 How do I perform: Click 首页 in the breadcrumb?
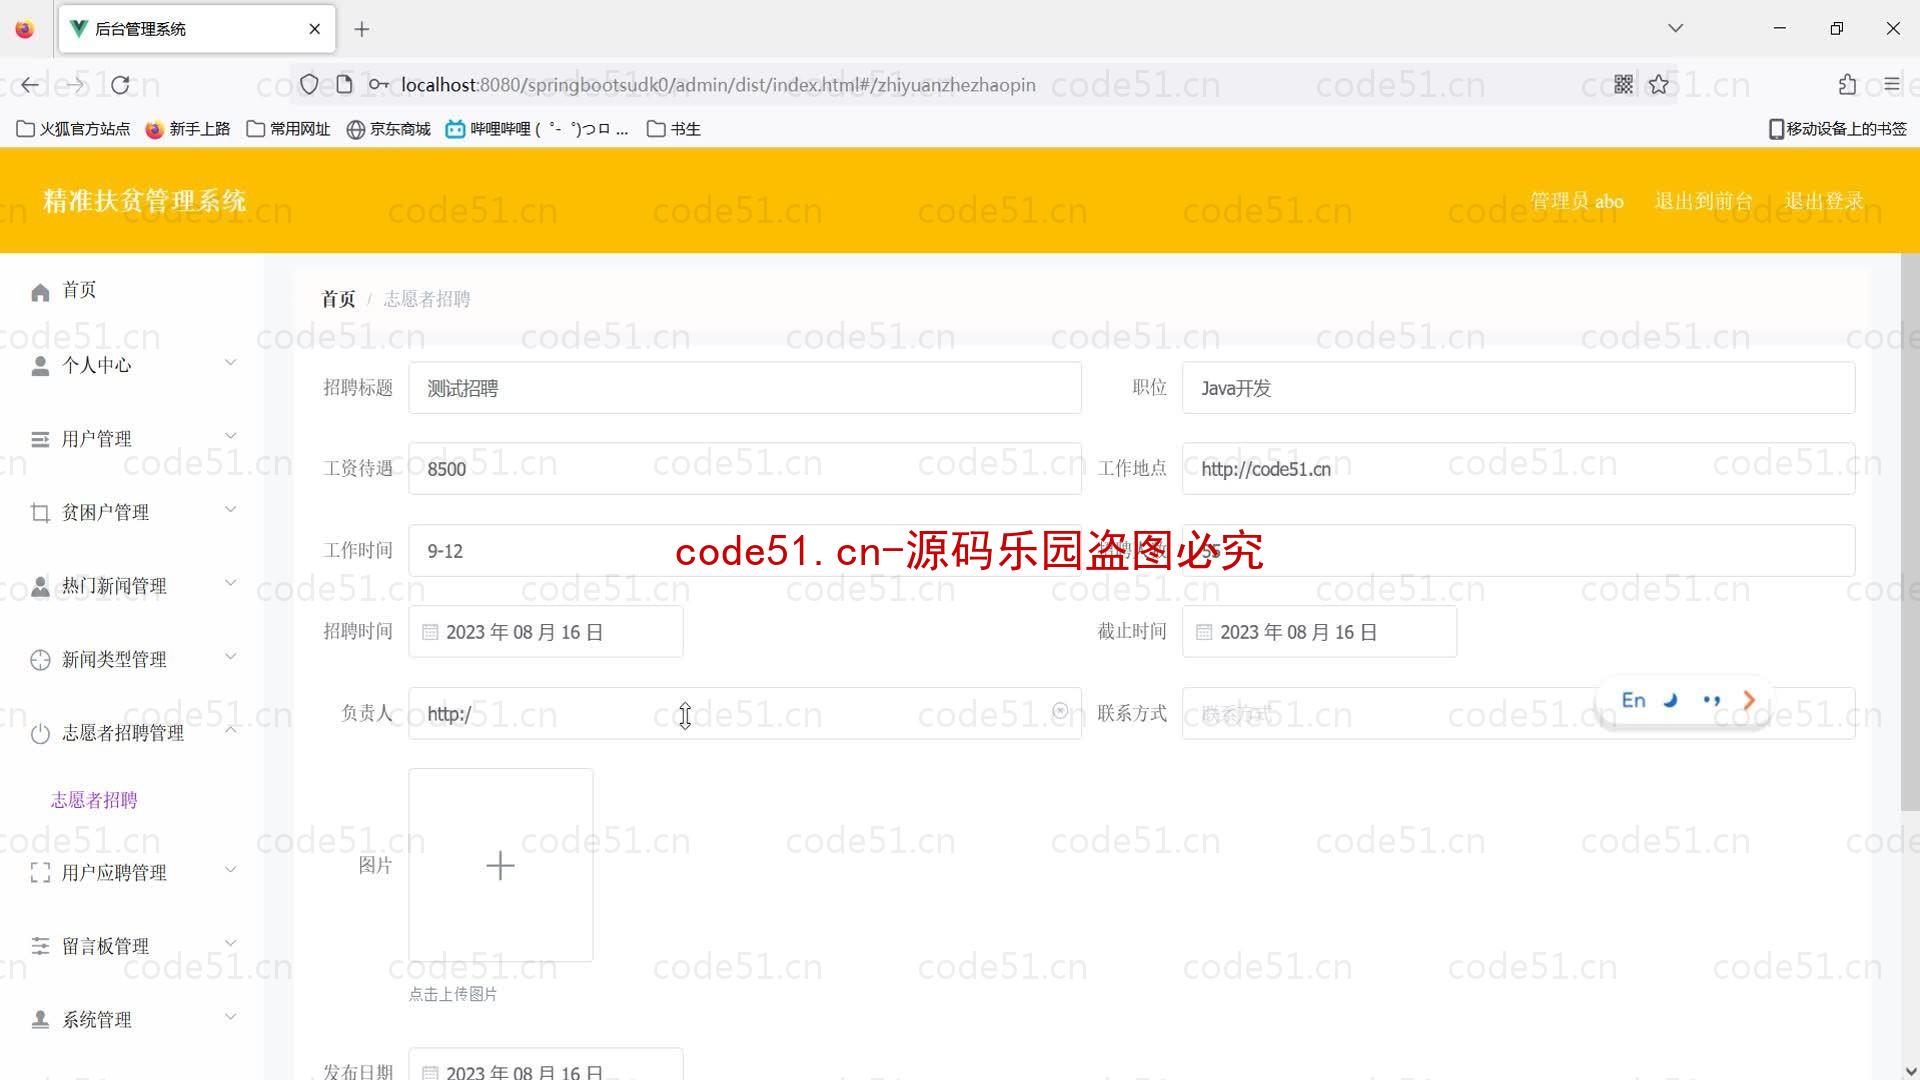point(338,299)
